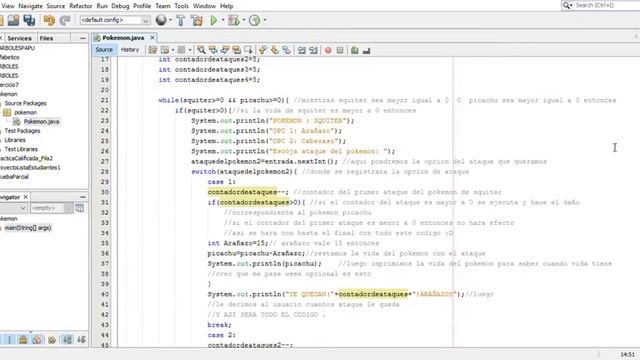Click the Debug Project icon
The height and width of the screenshot is (360, 640).
[x=234, y=20]
